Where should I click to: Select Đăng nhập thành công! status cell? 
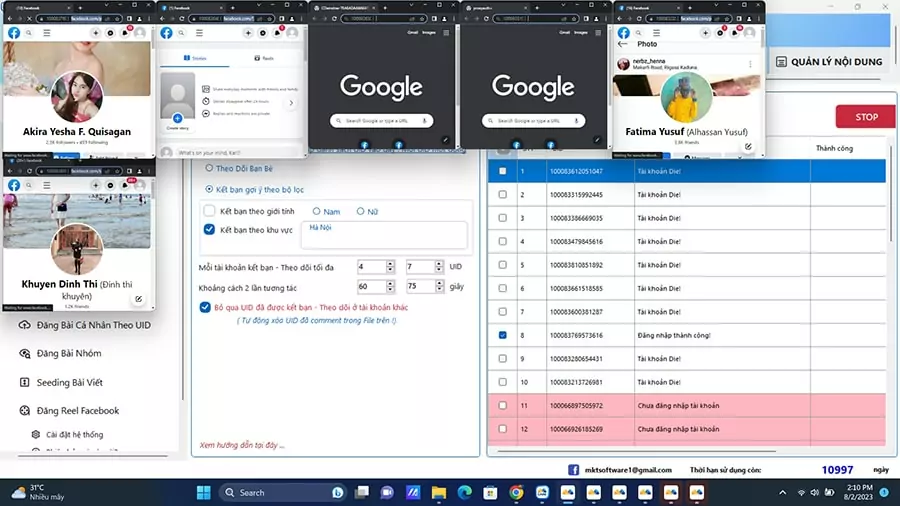[x=722, y=335]
